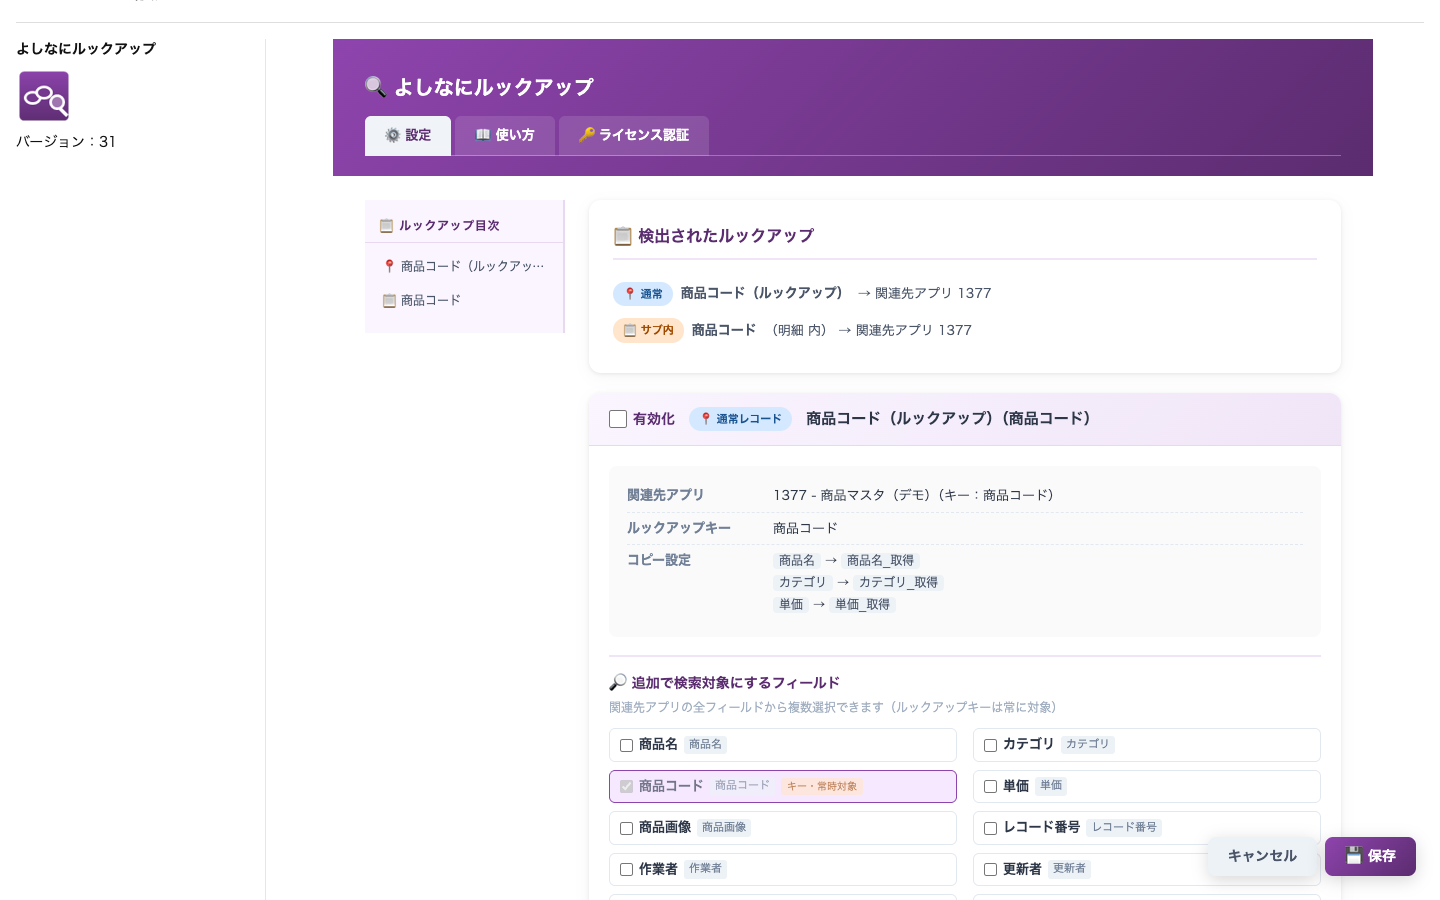
Task: Click the pin icon in the 通常 badge
Action: tap(630, 294)
